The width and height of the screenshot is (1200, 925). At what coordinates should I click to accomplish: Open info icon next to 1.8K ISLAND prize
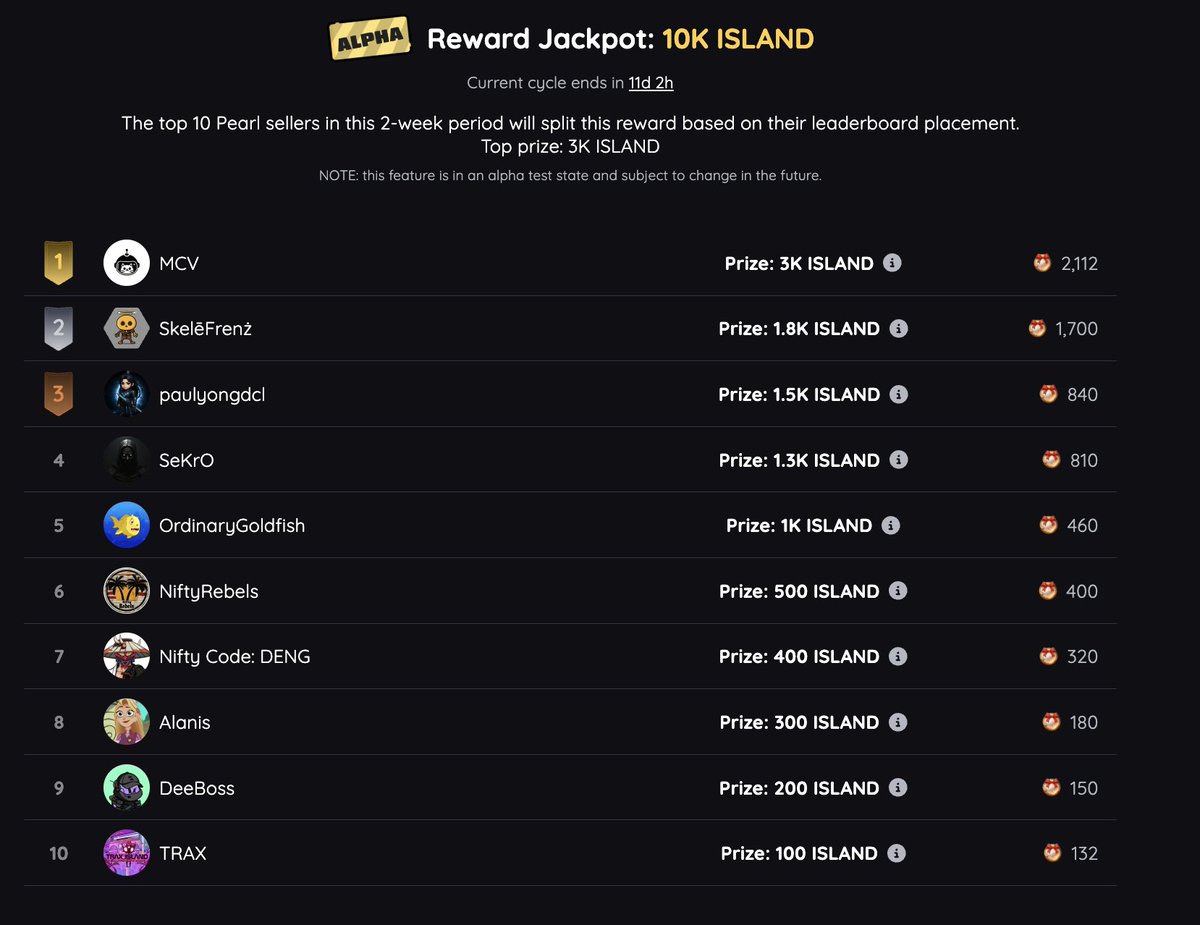tap(899, 328)
